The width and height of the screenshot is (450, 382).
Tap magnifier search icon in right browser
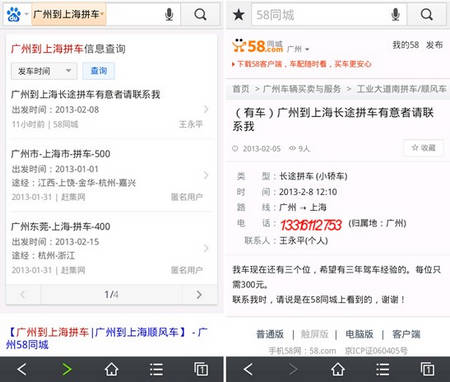(x=426, y=15)
